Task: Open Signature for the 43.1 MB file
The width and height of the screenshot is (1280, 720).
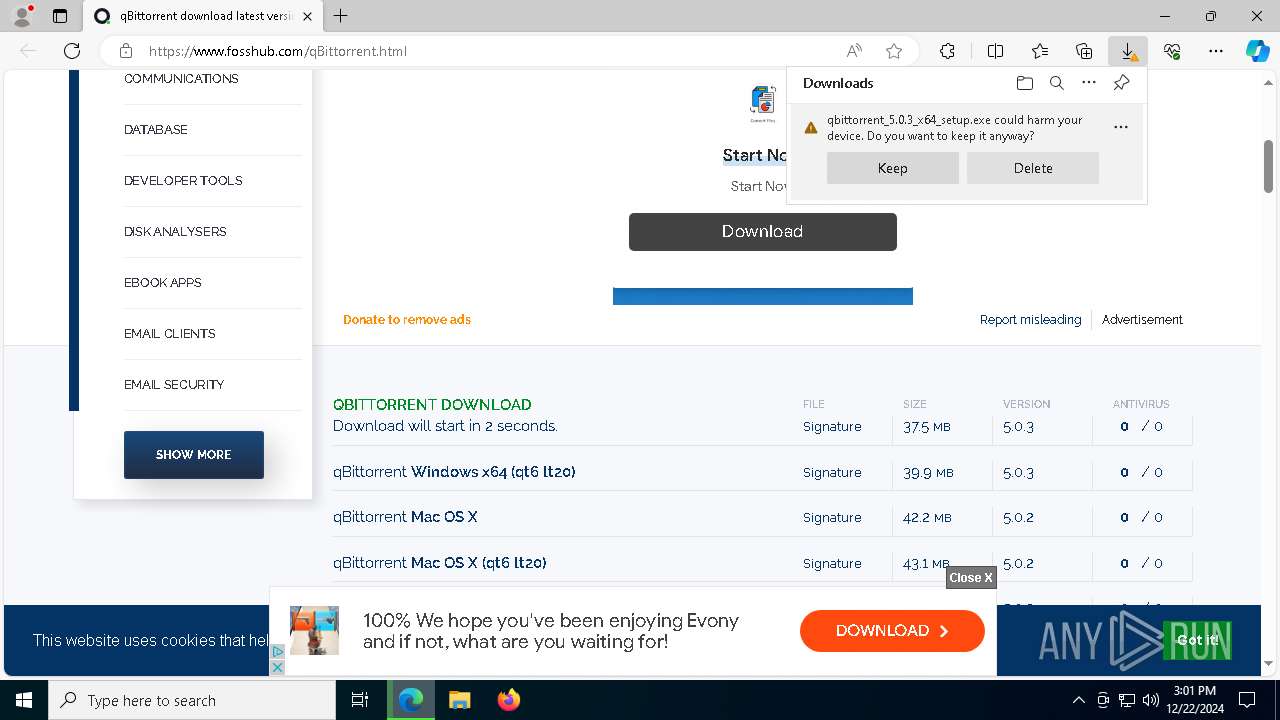Action: click(832, 564)
